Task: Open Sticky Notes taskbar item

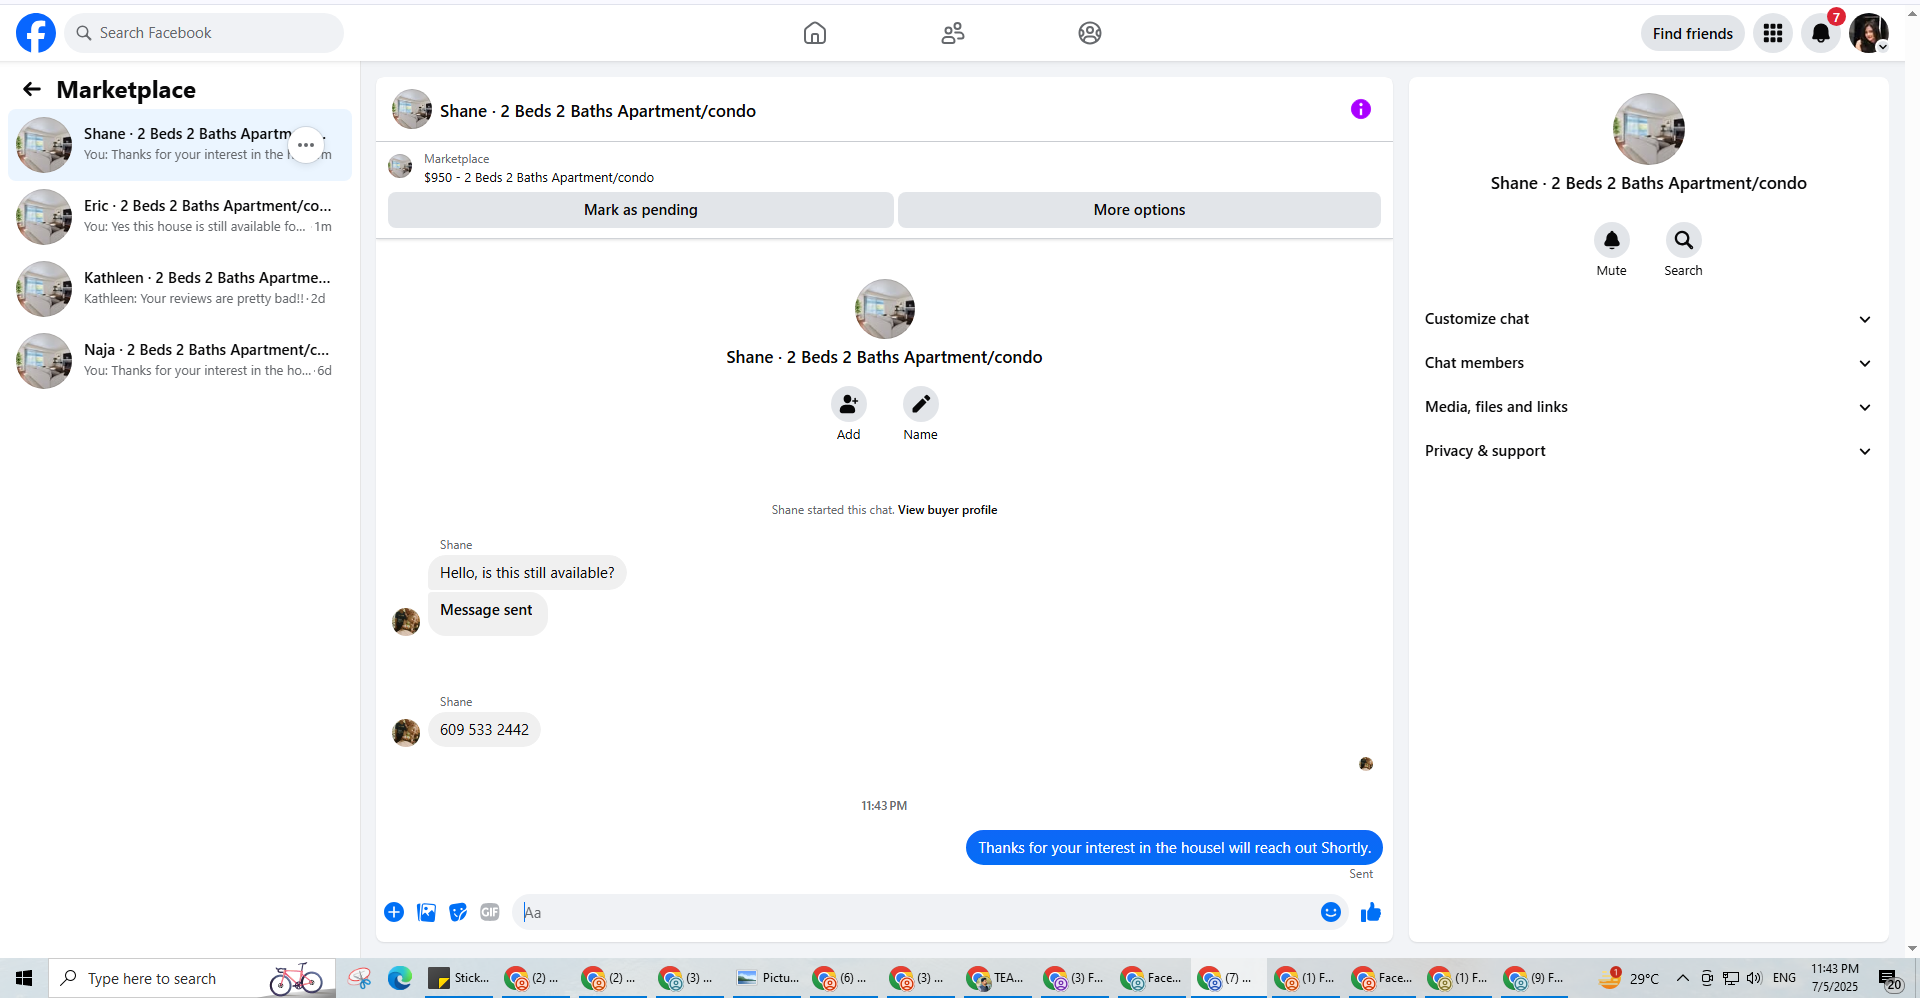Action: [458, 978]
